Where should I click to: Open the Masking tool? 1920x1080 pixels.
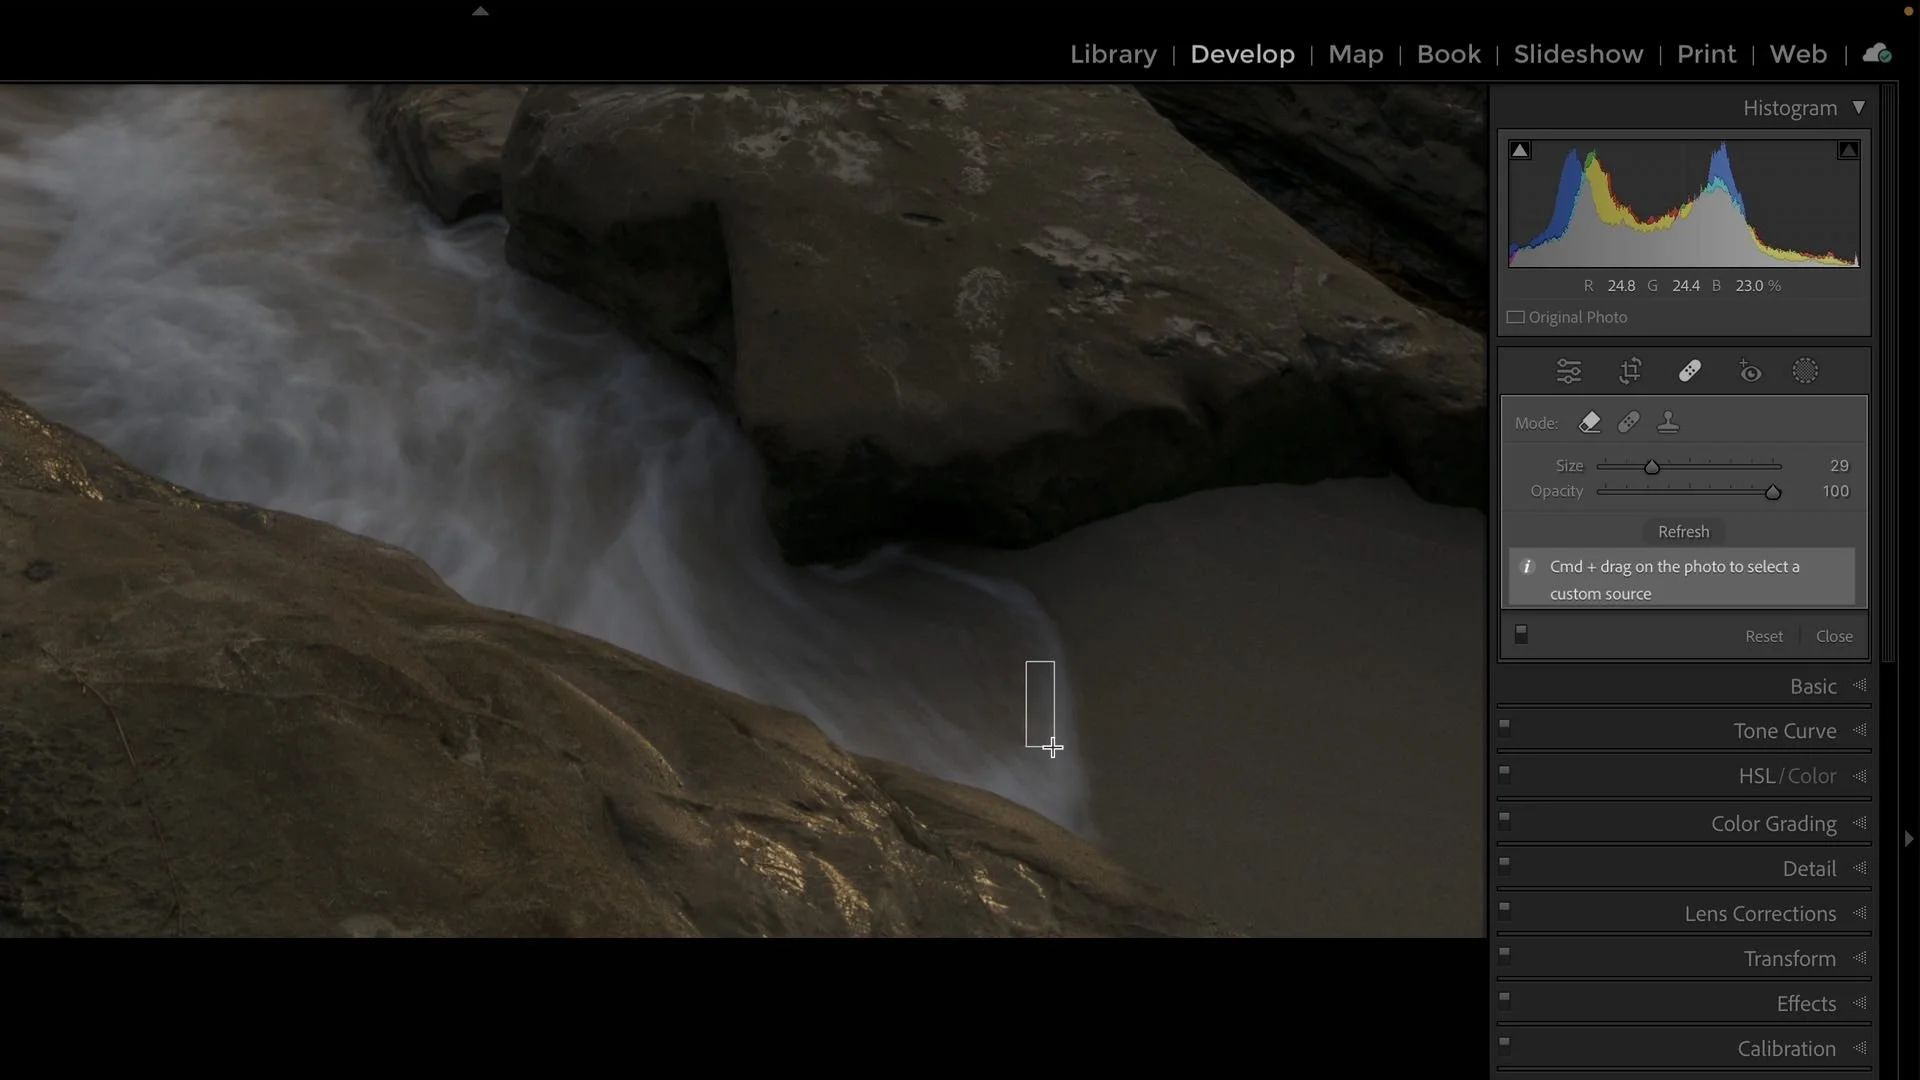pyautogui.click(x=1807, y=371)
